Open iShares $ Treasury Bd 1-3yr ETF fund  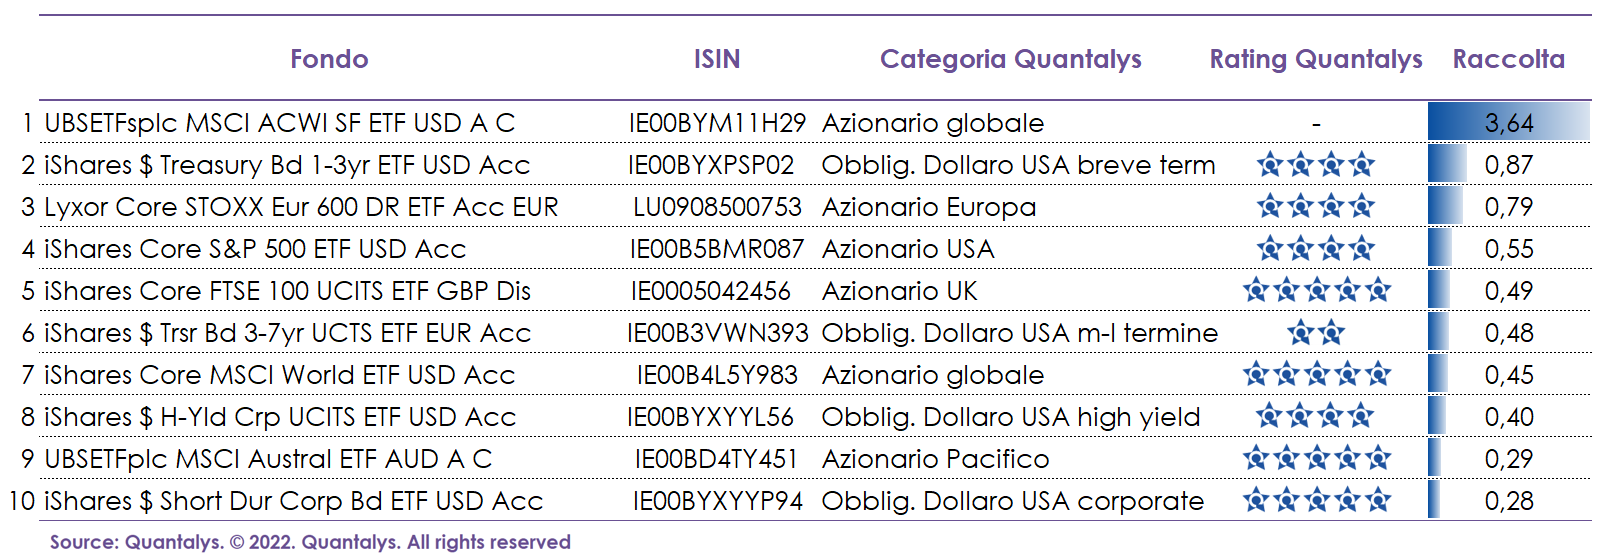[287, 165]
